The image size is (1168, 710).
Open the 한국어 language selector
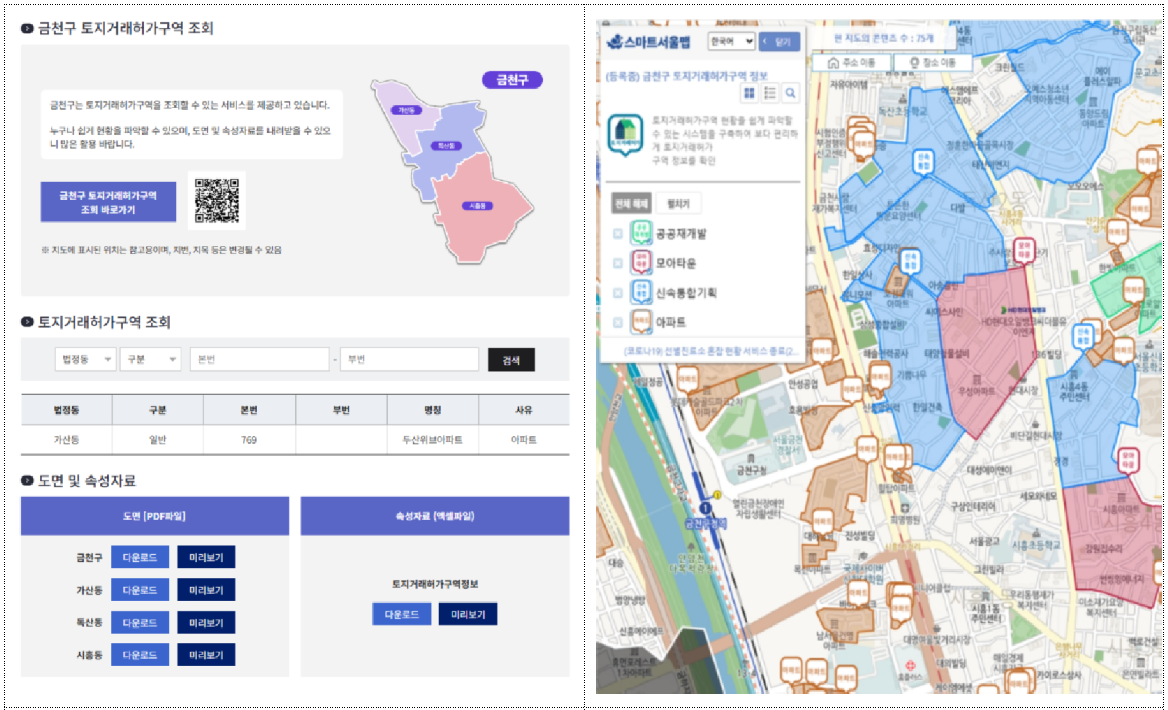[x=730, y=41]
